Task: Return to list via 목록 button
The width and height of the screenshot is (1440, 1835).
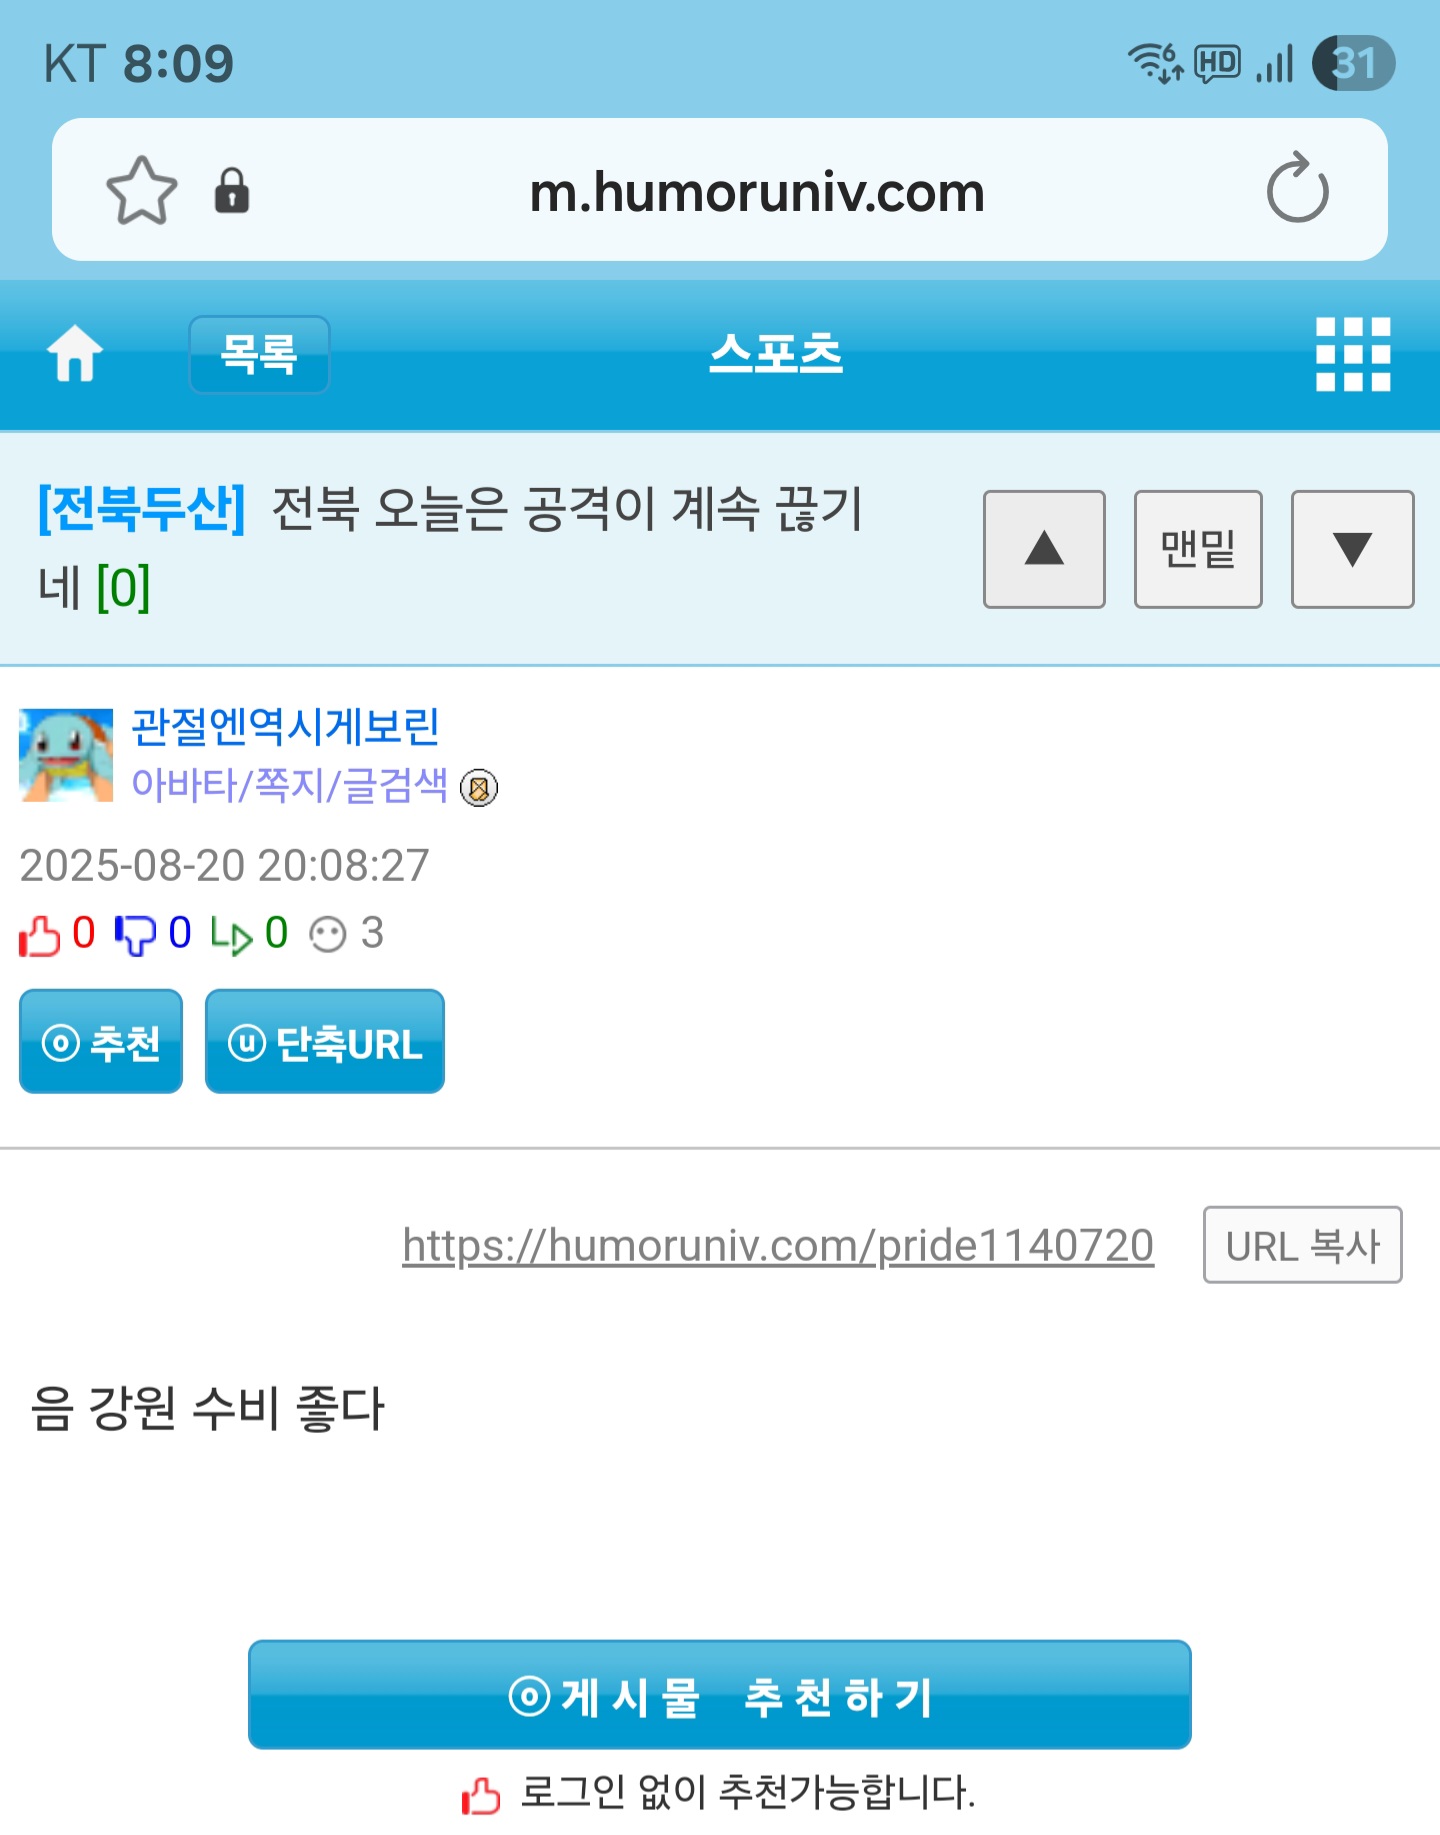Action: point(259,354)
